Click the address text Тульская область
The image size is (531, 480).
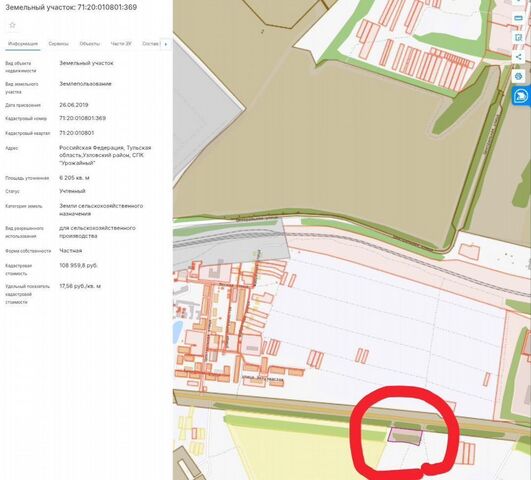tap(105, 151)
